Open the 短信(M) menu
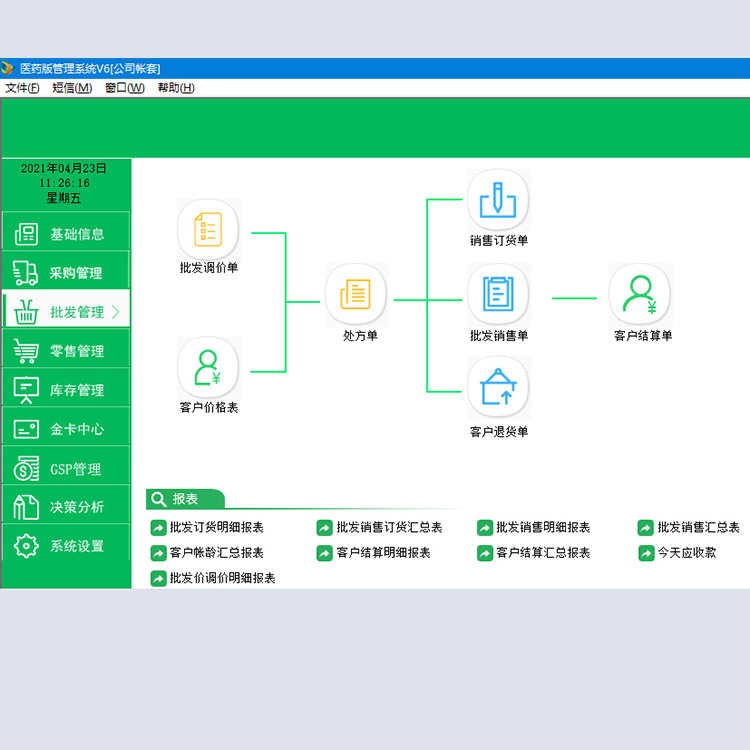 tap(72, 88)
